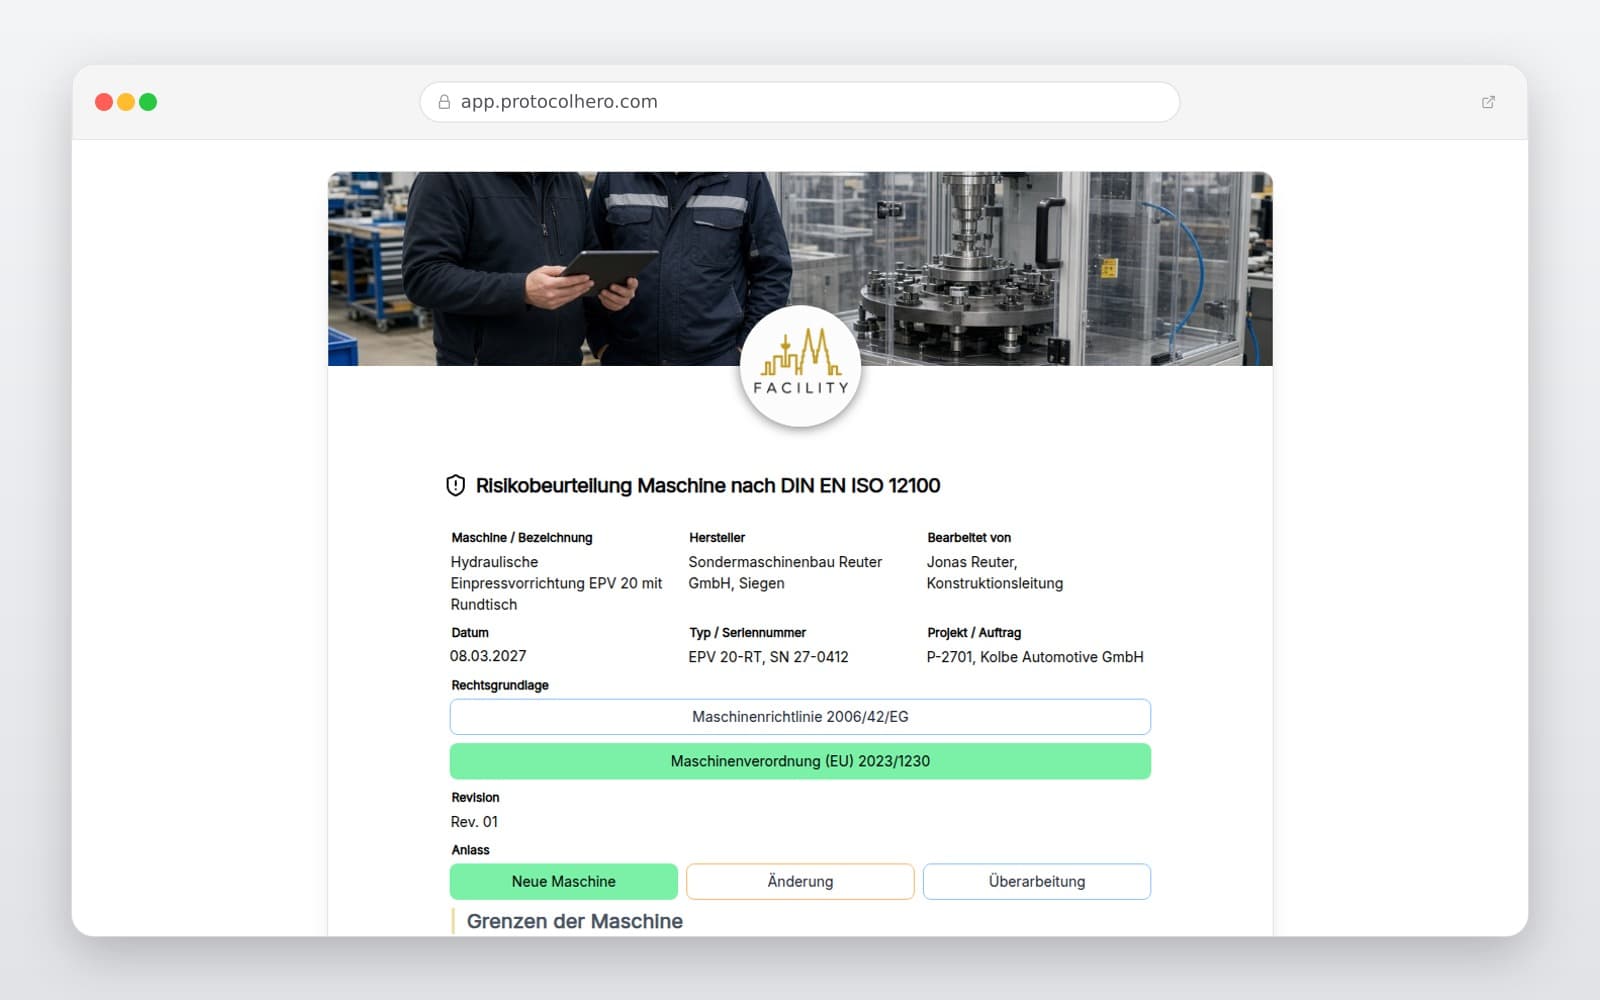Click the date value 08.03.2027
Viewport: 1600px width, 1000px height.
click(488, 656)
